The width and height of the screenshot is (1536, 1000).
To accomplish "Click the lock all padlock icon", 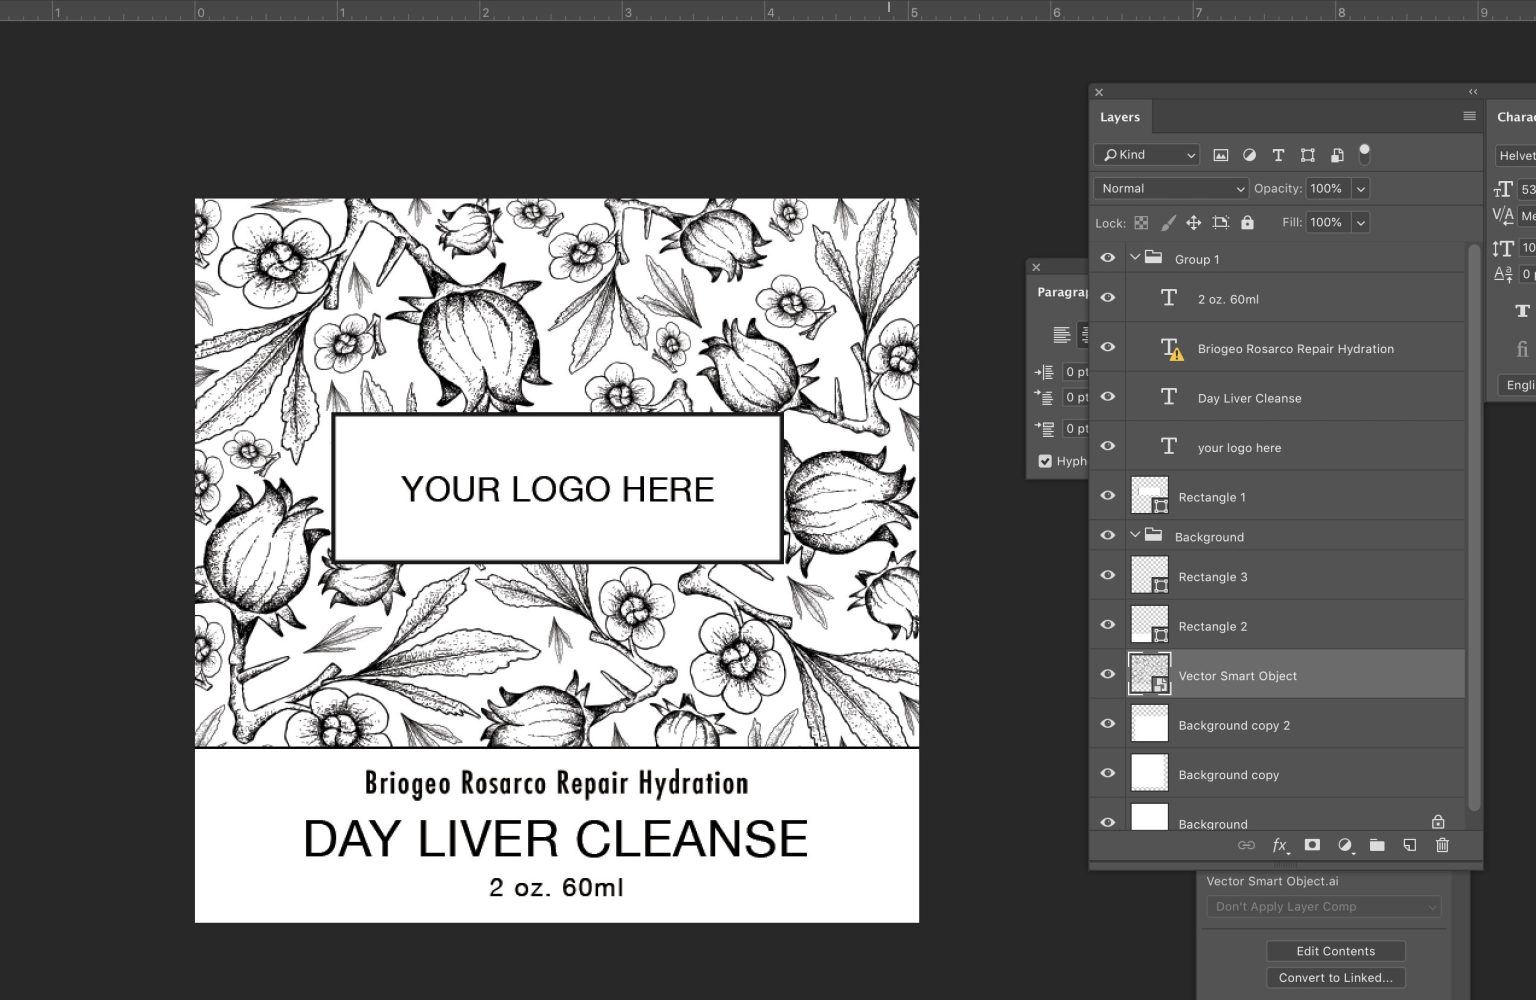I will click(x=1247, y=223).
